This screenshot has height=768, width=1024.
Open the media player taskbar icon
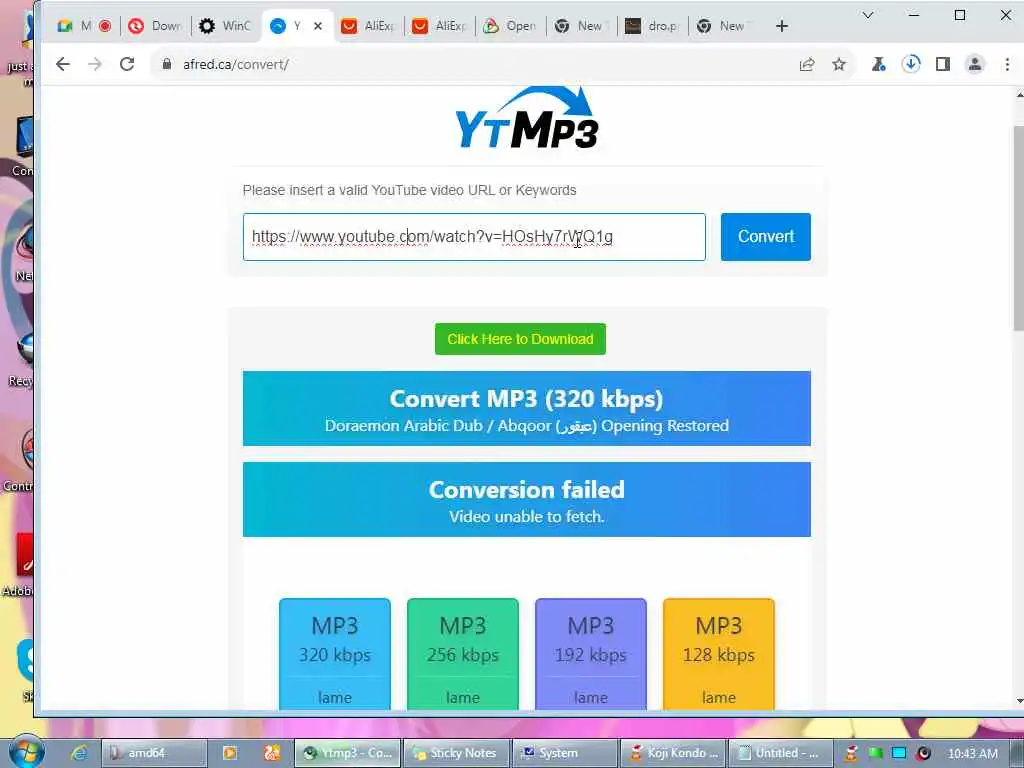[230, 753]
